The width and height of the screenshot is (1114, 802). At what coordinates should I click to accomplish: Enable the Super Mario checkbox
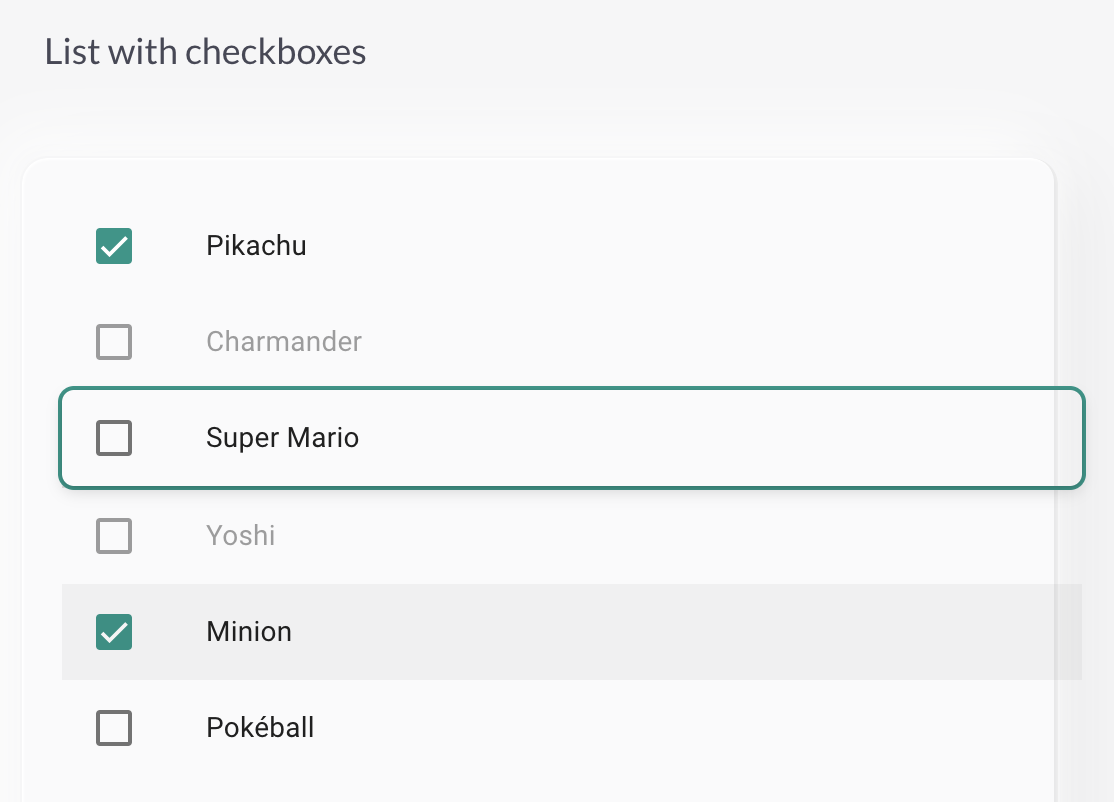(x=113, y=438)
